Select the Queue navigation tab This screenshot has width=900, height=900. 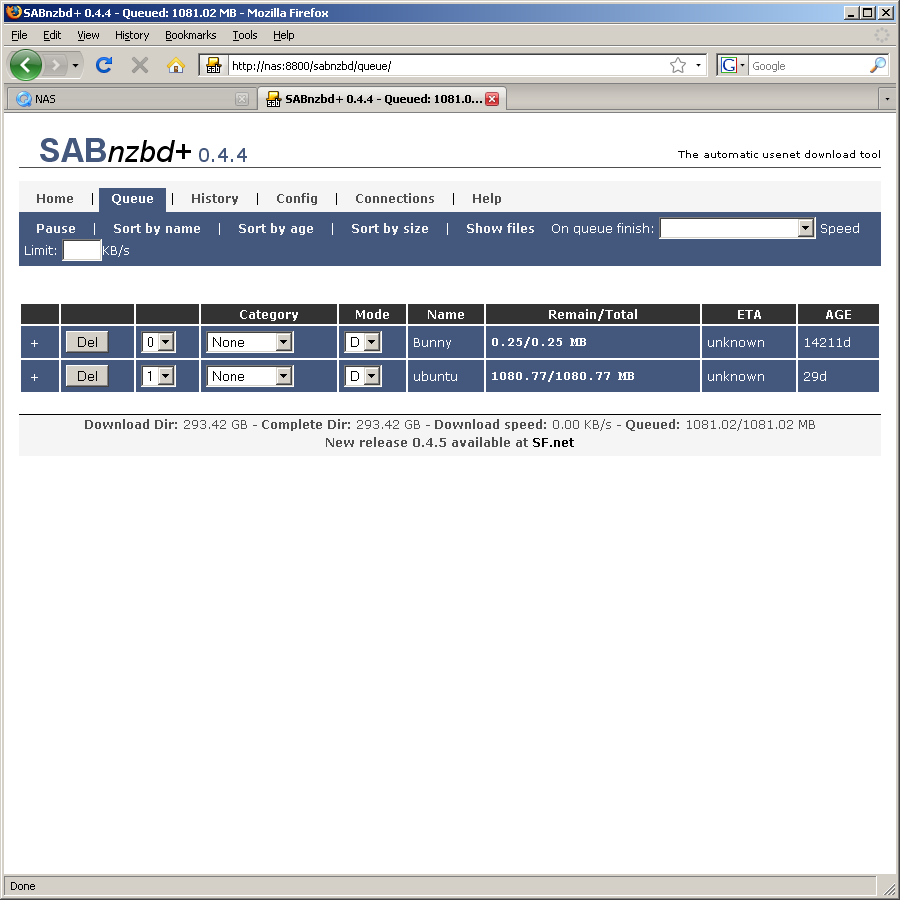point(132,199)
